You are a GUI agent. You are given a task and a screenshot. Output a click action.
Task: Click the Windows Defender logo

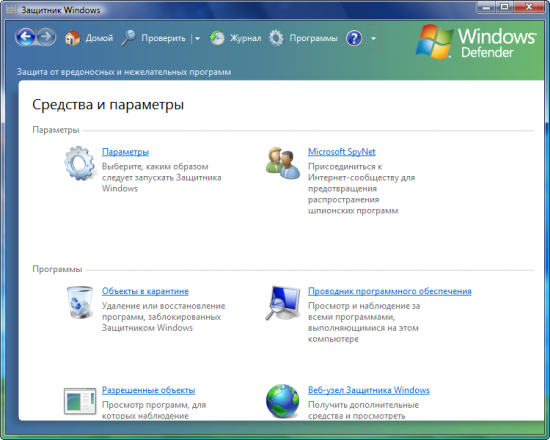point(476,42)
